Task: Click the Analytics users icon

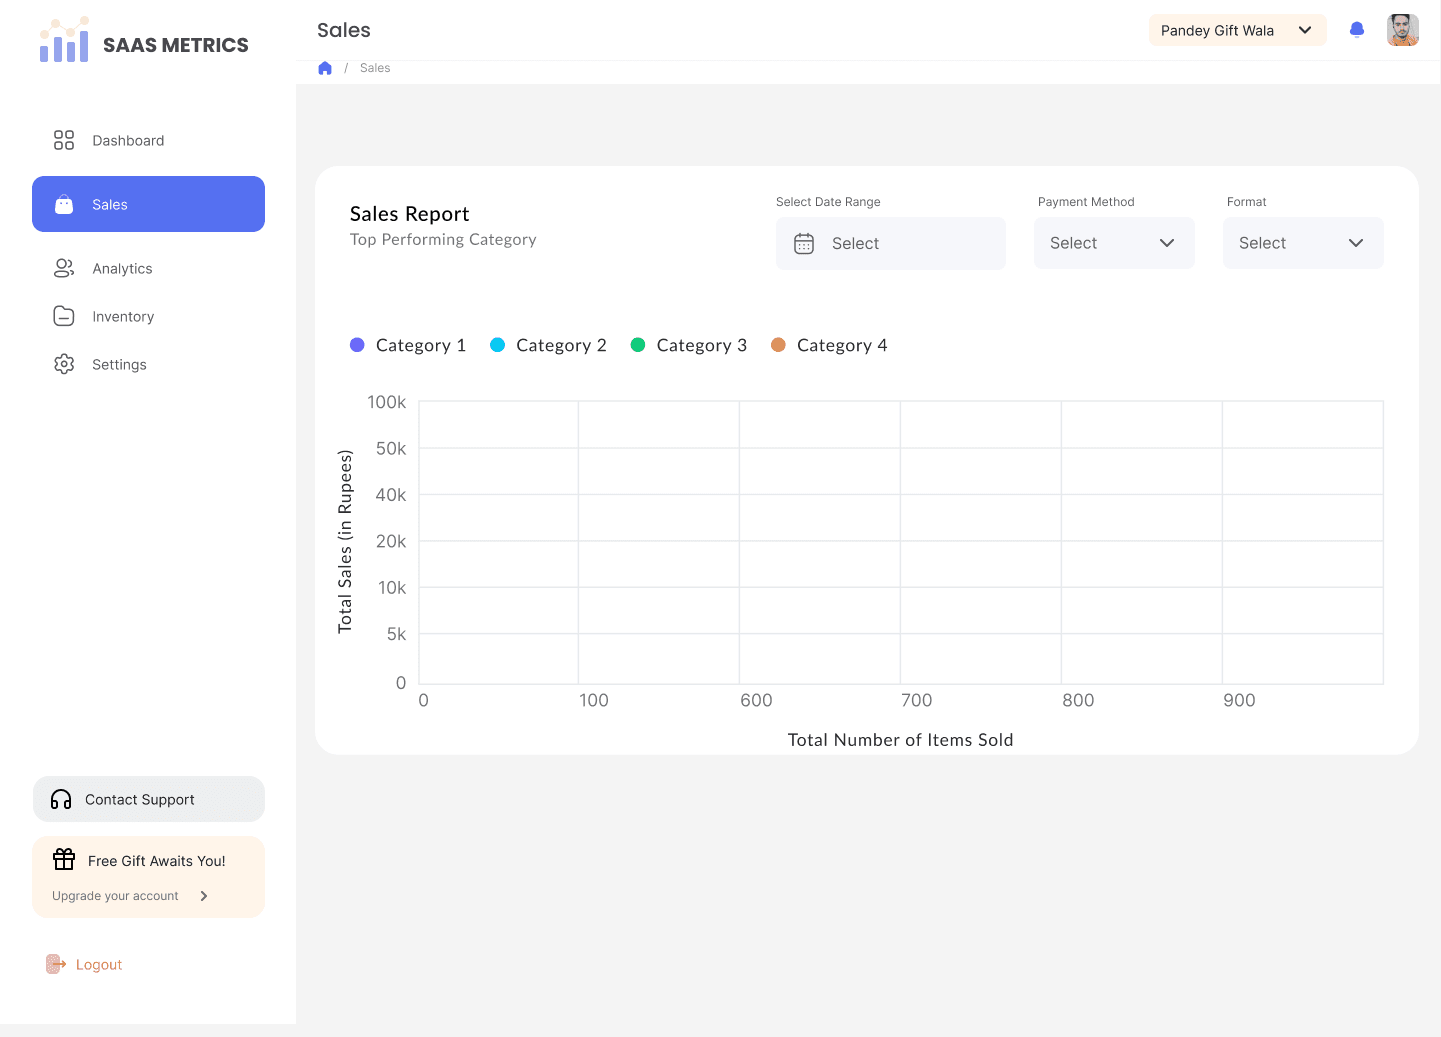Action: (64, 268)
